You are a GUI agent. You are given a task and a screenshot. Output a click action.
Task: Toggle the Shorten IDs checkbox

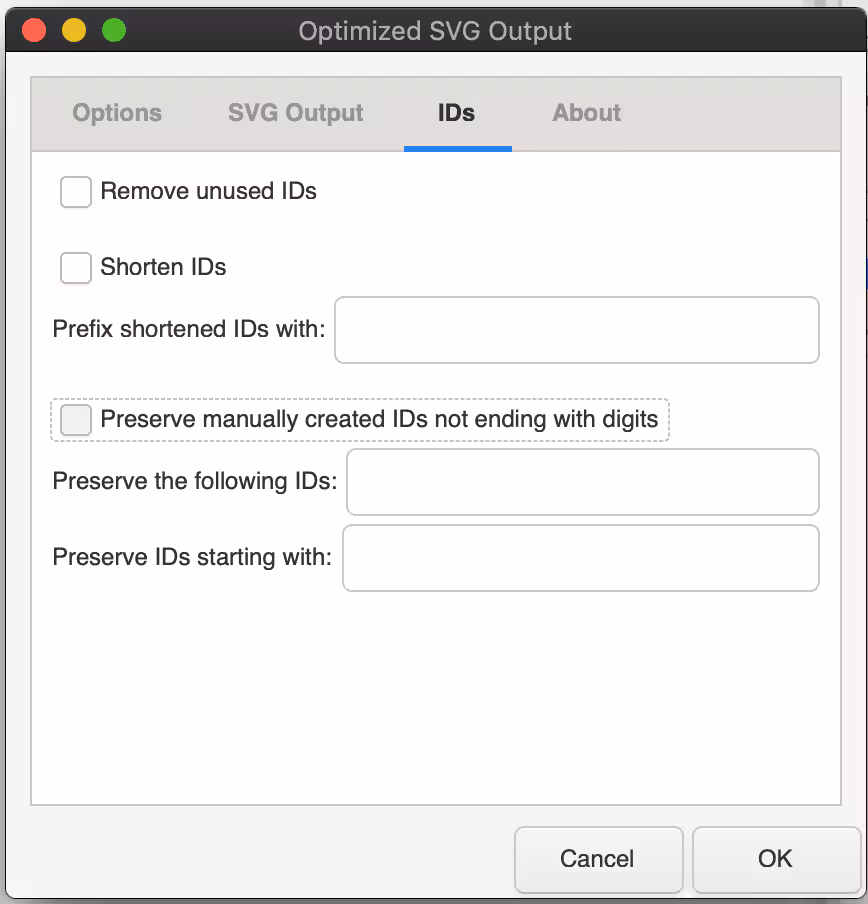[76, 268]
